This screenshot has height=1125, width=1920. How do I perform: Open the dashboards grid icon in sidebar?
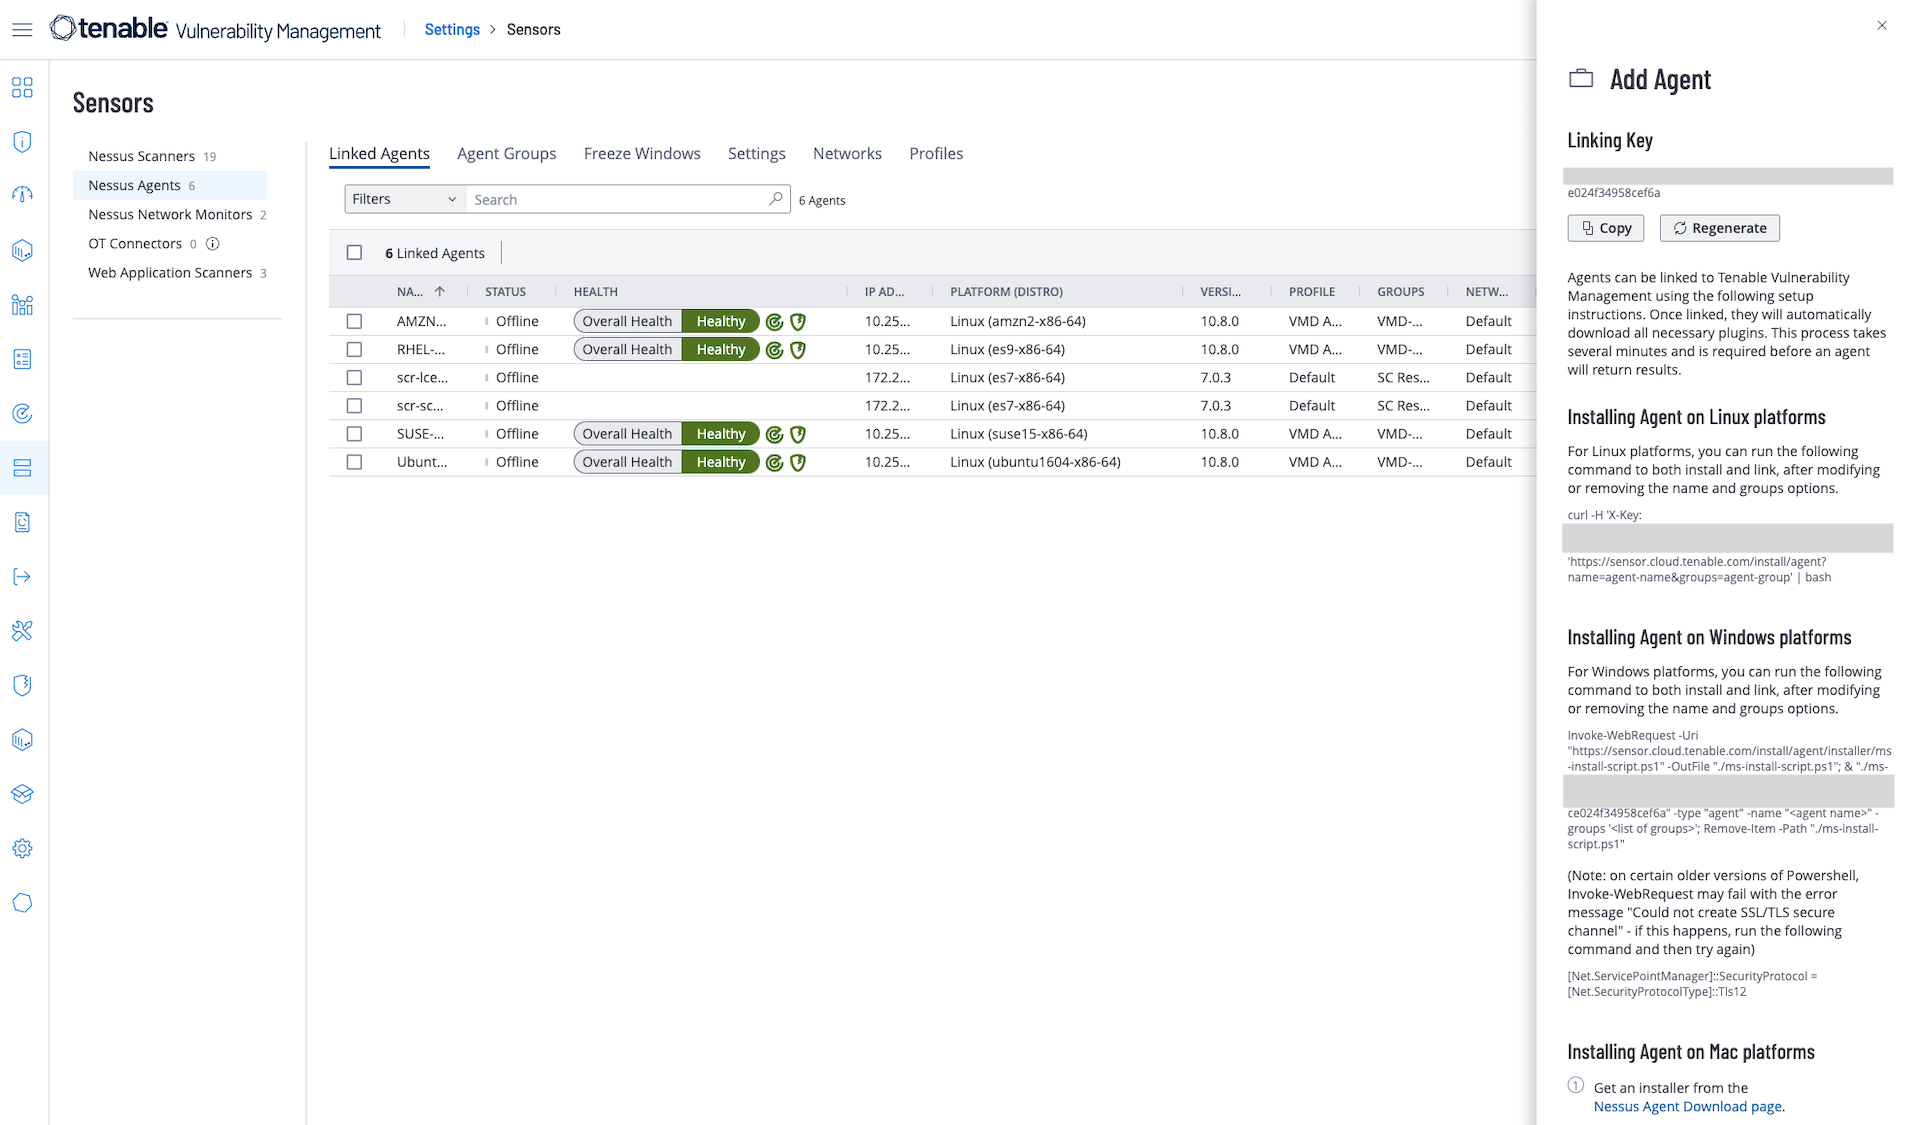click(22, 87)
